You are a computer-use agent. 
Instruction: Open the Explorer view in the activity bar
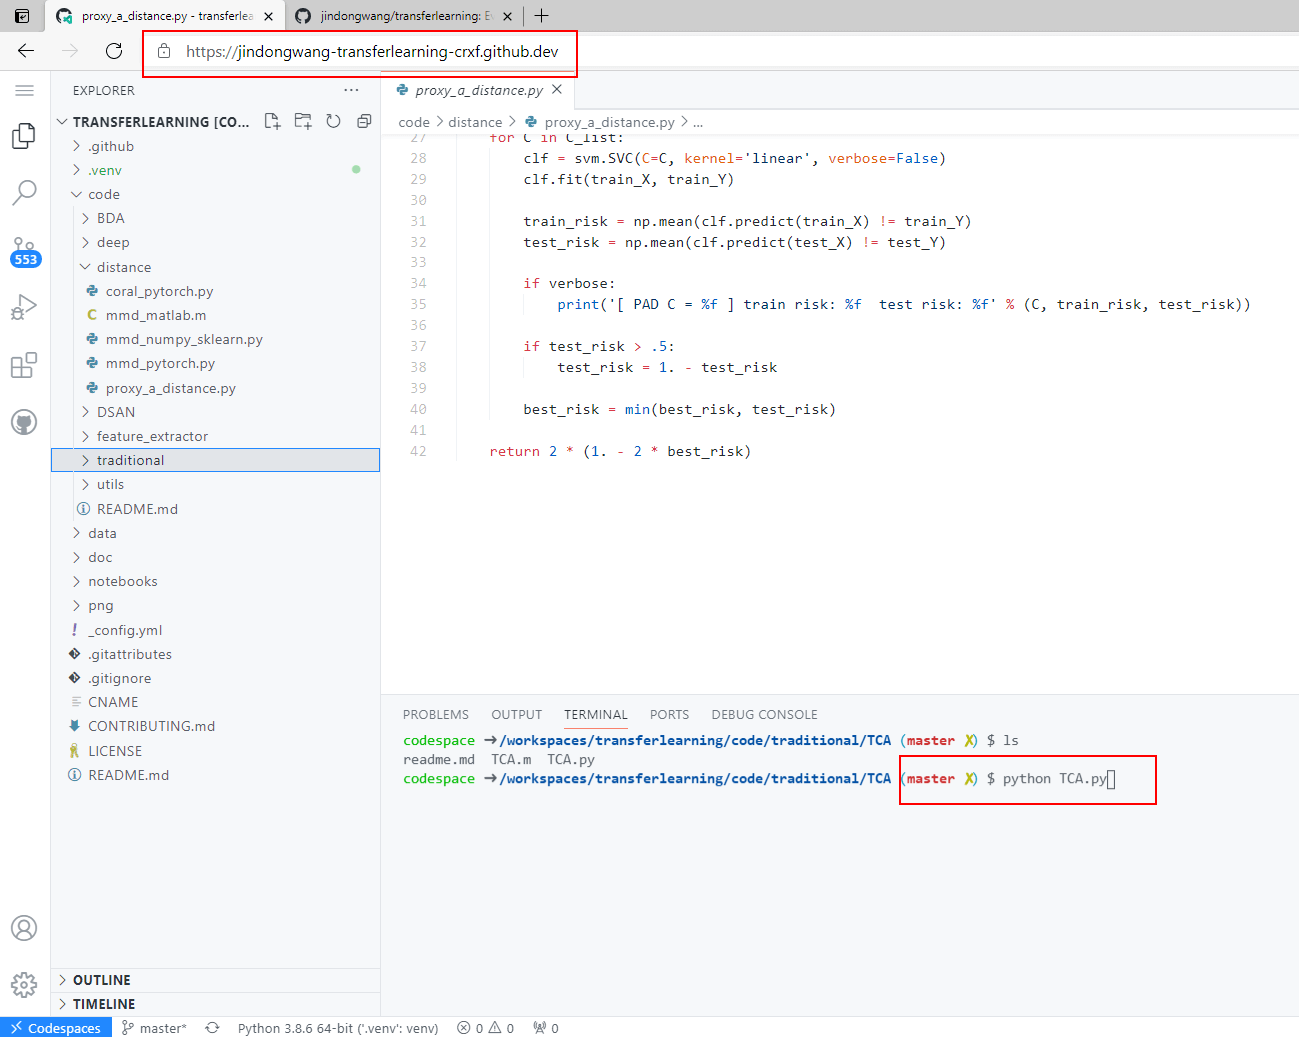(x=24, y=136)
